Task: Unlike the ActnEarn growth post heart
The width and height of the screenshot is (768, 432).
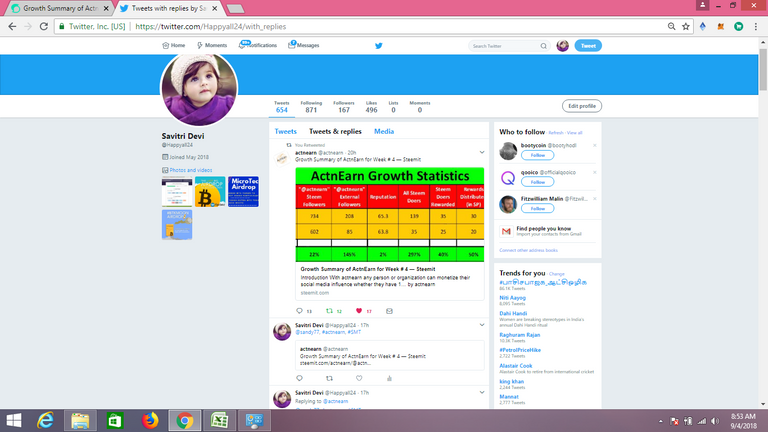Action: point(359,311)
